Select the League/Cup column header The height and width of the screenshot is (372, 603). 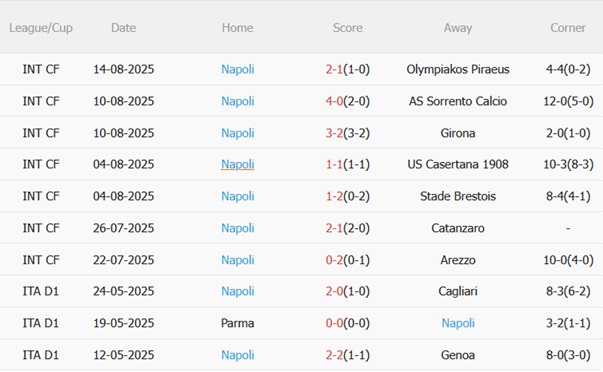click(41, 28)
